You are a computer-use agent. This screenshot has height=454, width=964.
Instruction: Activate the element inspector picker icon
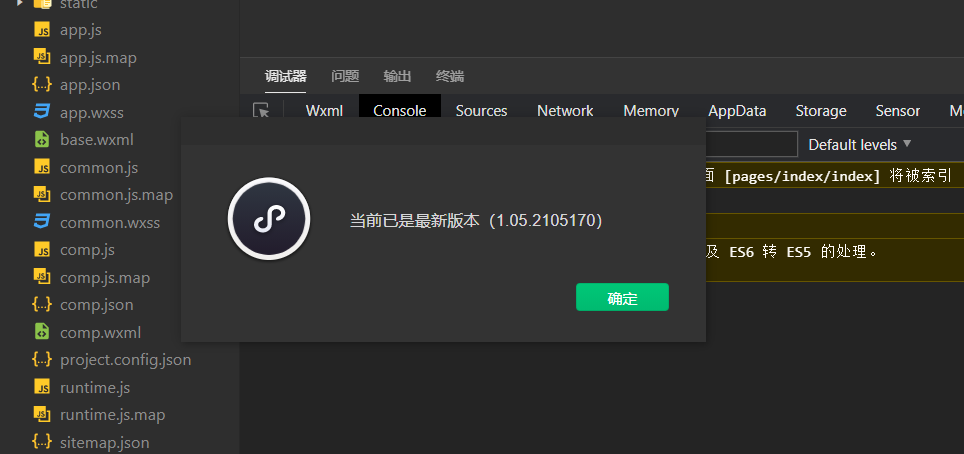(261, 111)
